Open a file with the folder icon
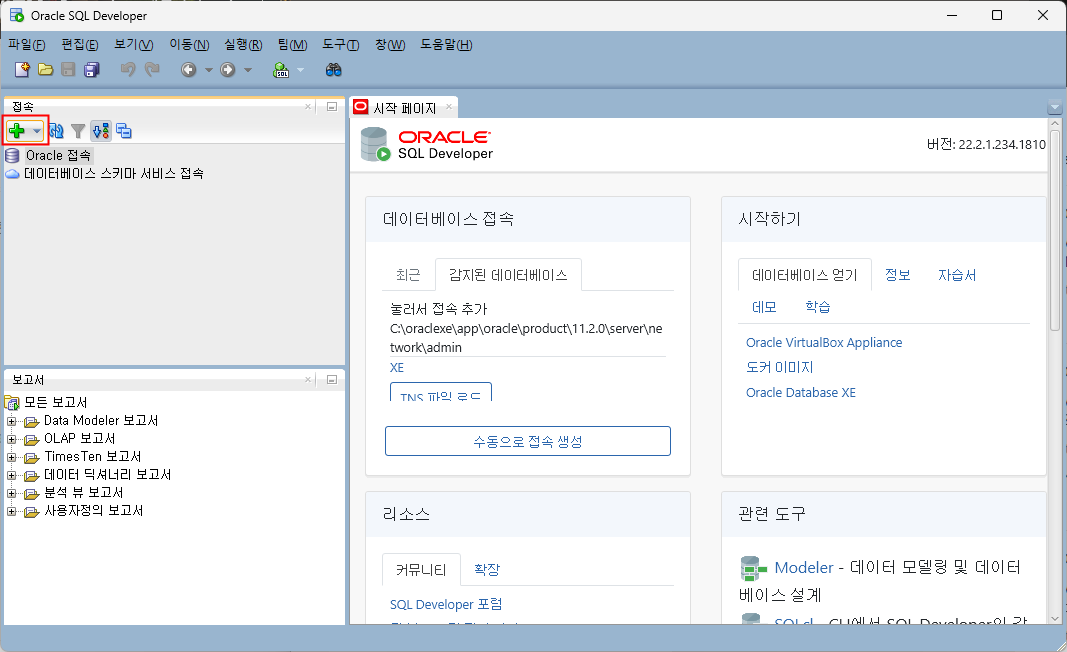The height and width of the screenshot is (652, 1067). point(45,70)
